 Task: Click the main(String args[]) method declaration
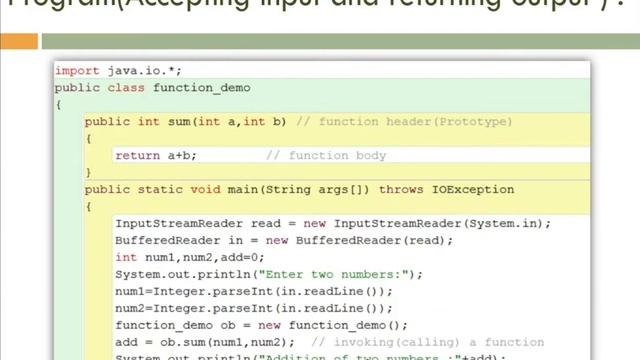tap(227, 189)
